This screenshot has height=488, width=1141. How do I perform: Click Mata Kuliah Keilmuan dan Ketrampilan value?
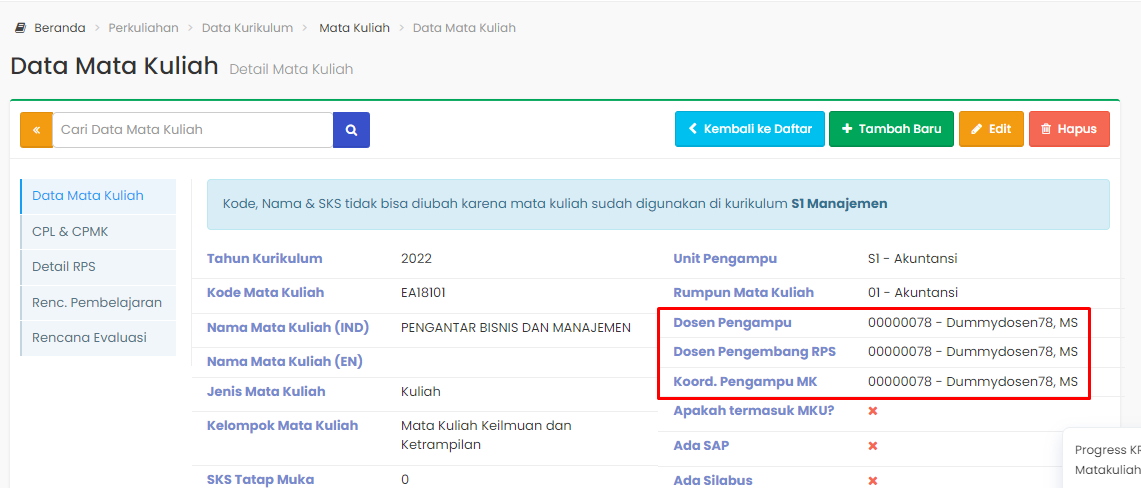[x=486, y=435]
